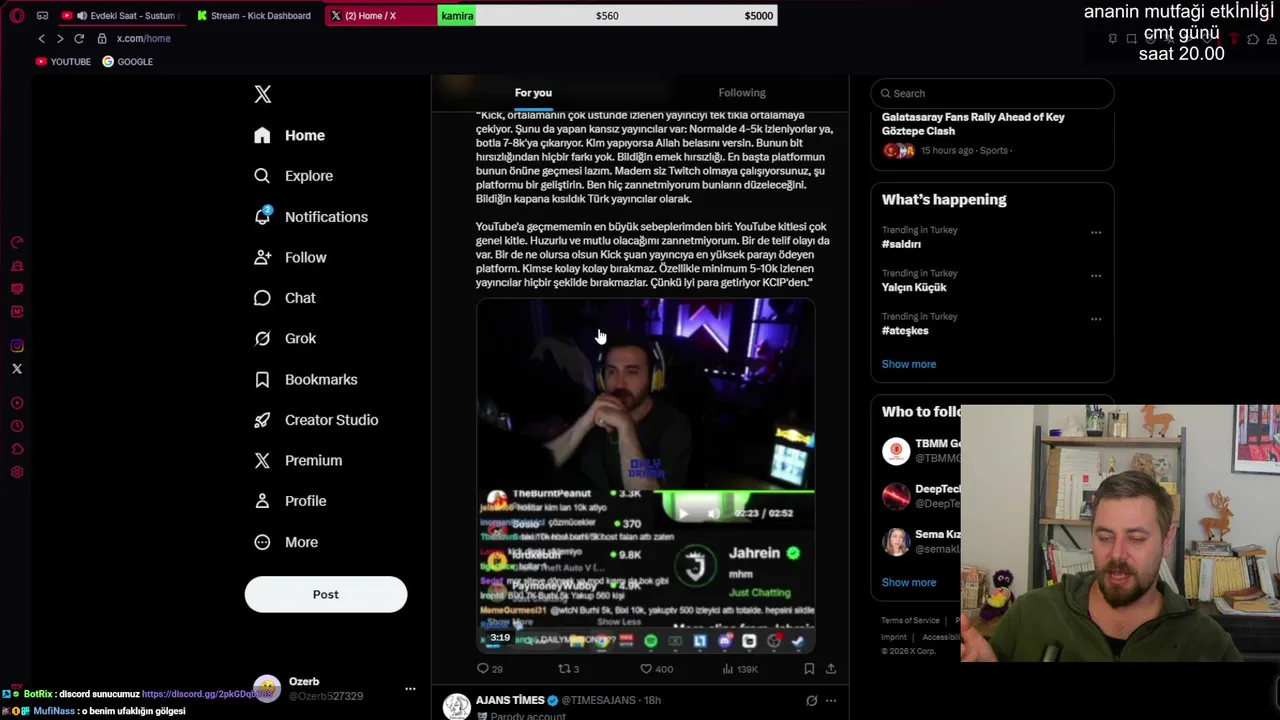
Task: Open the Follow section
Action: [x=291, y=257]
